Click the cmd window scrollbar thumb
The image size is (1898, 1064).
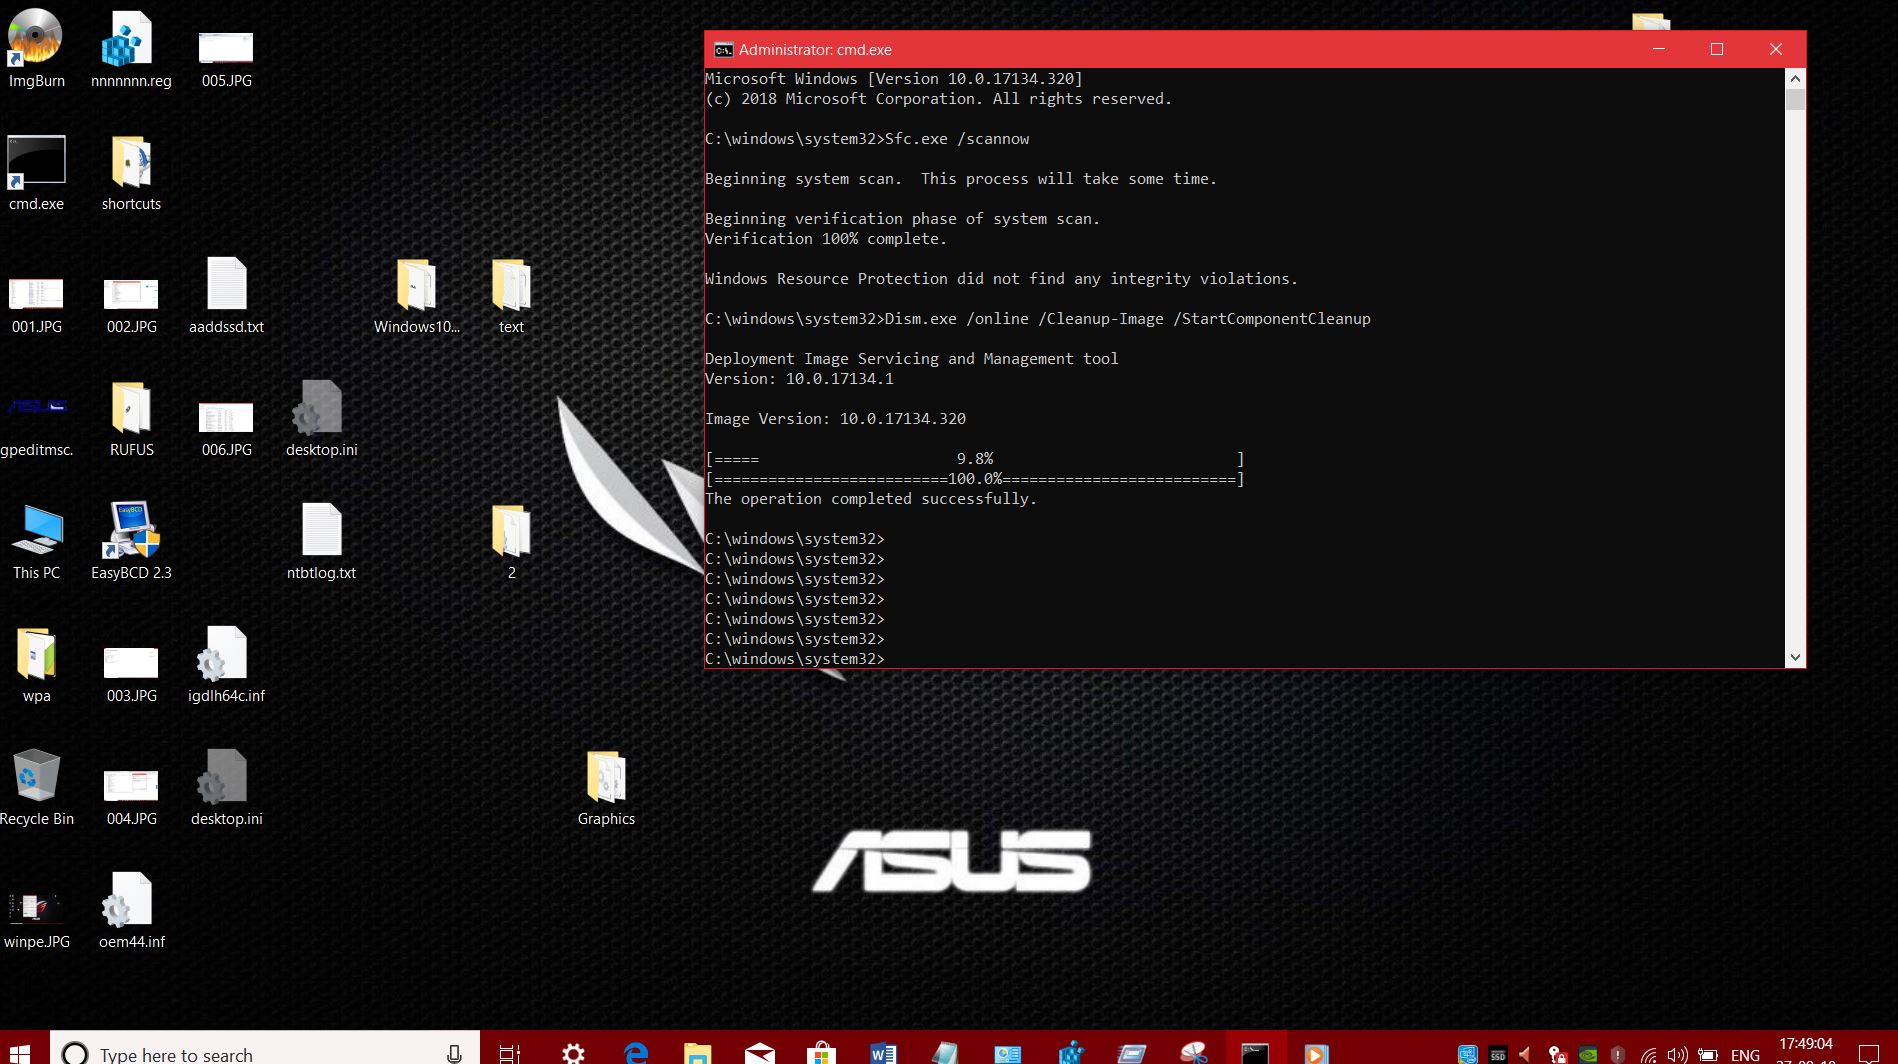(1795, 99)
